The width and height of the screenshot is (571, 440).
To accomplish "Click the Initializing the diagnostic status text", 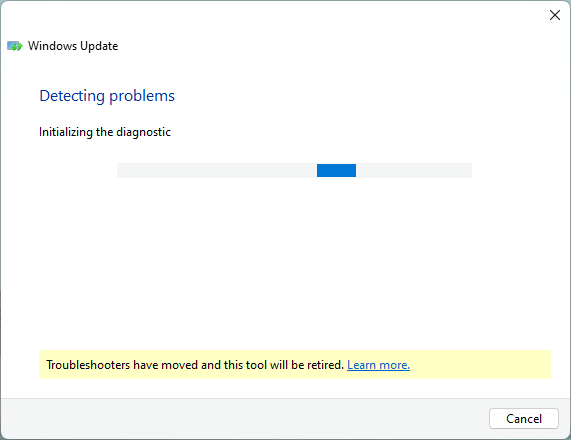I will (105, 132).
